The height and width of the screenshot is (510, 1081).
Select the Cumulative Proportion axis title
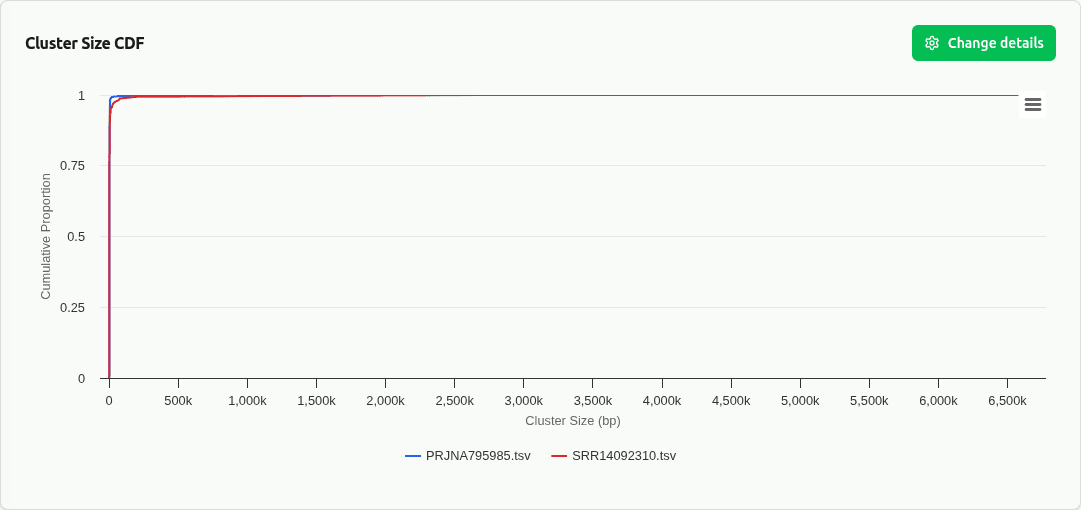(x=46, y=236)
